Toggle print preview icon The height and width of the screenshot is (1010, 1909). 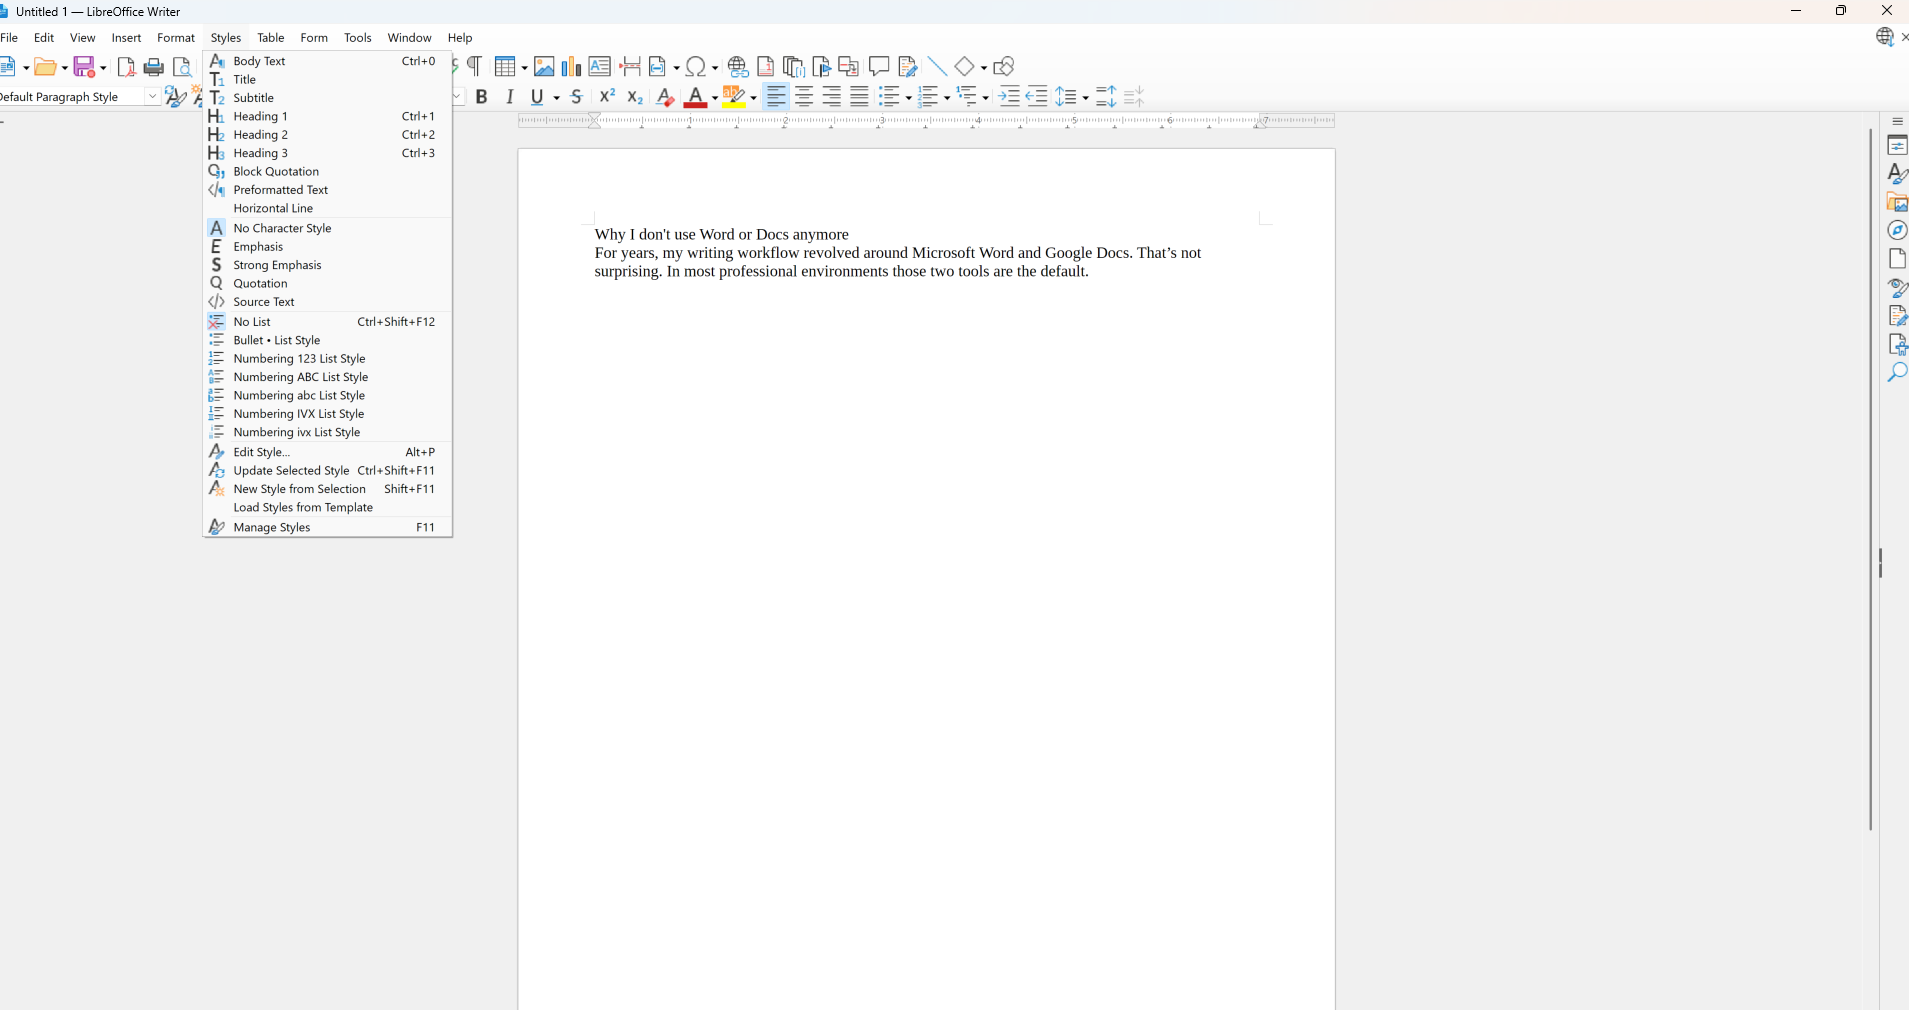pos(182,67)
